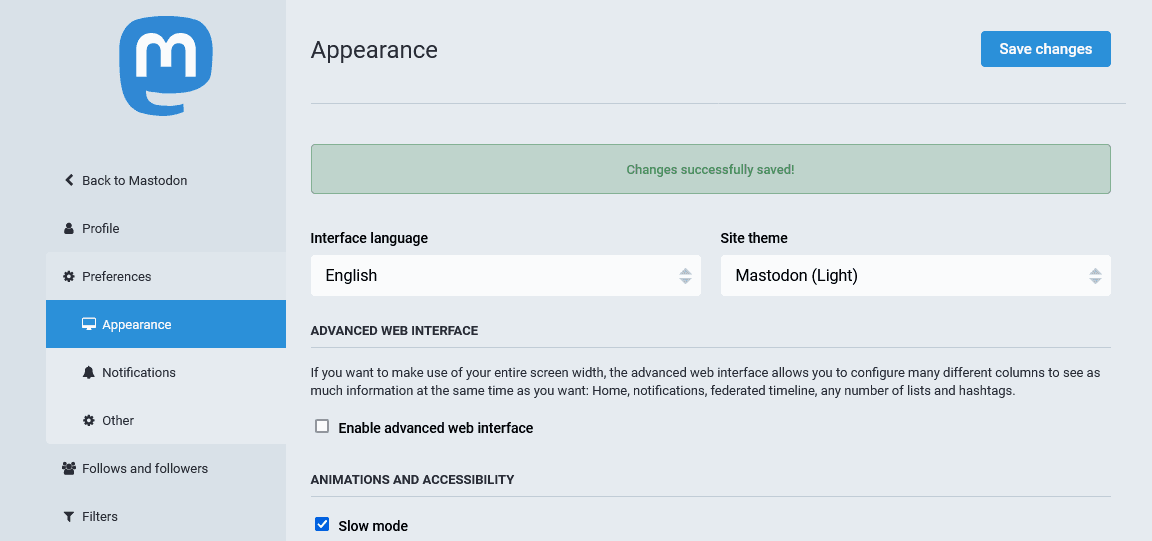Click the Notifications bell icon

pyautogui.click(x=89, y=372)
